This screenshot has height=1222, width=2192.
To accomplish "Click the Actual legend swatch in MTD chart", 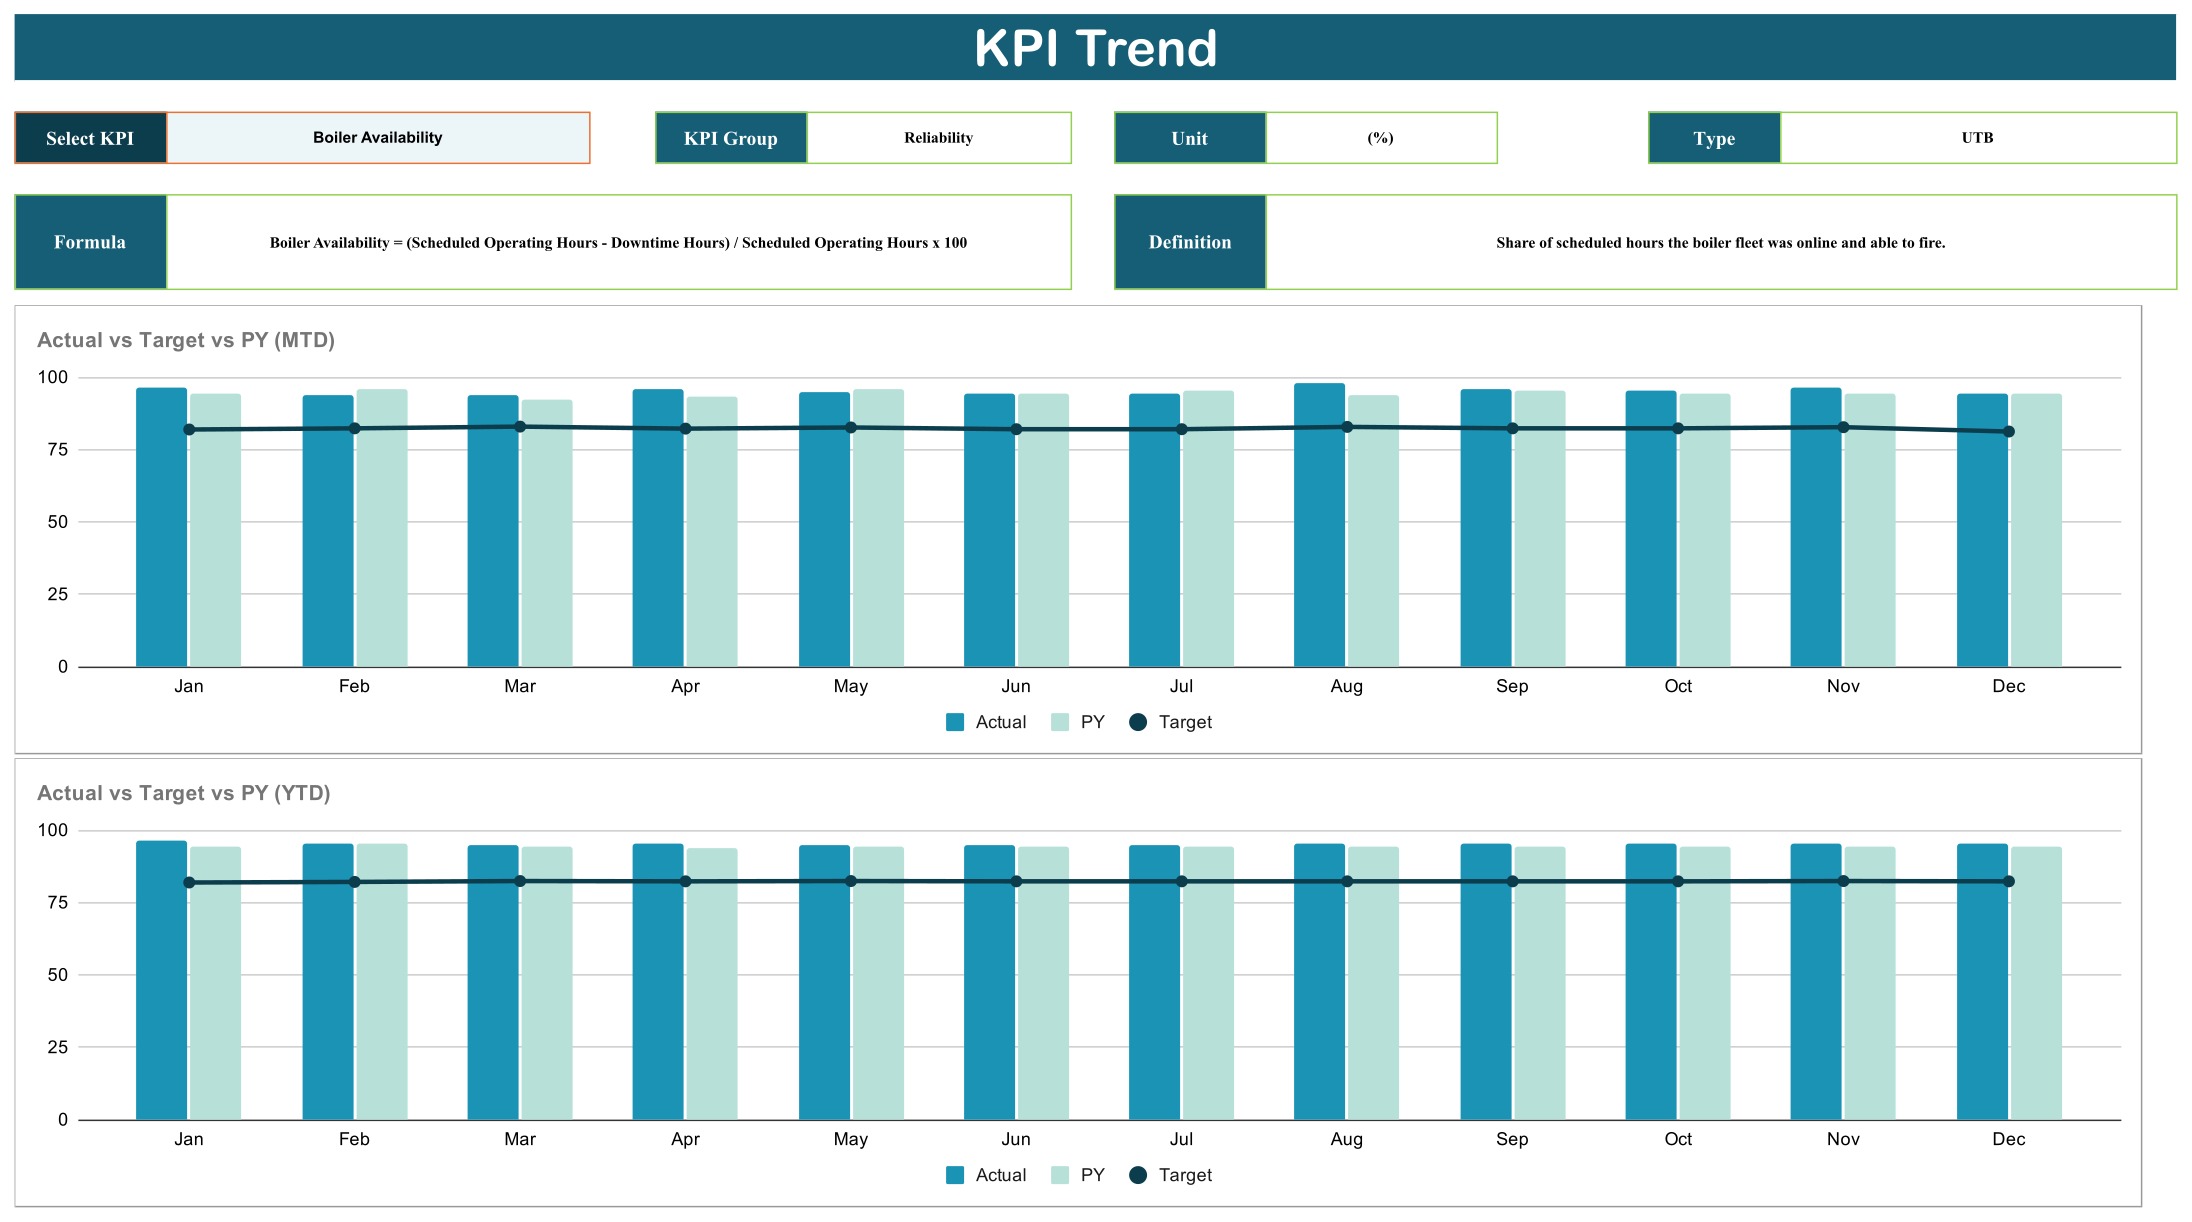I will point(955,722).
